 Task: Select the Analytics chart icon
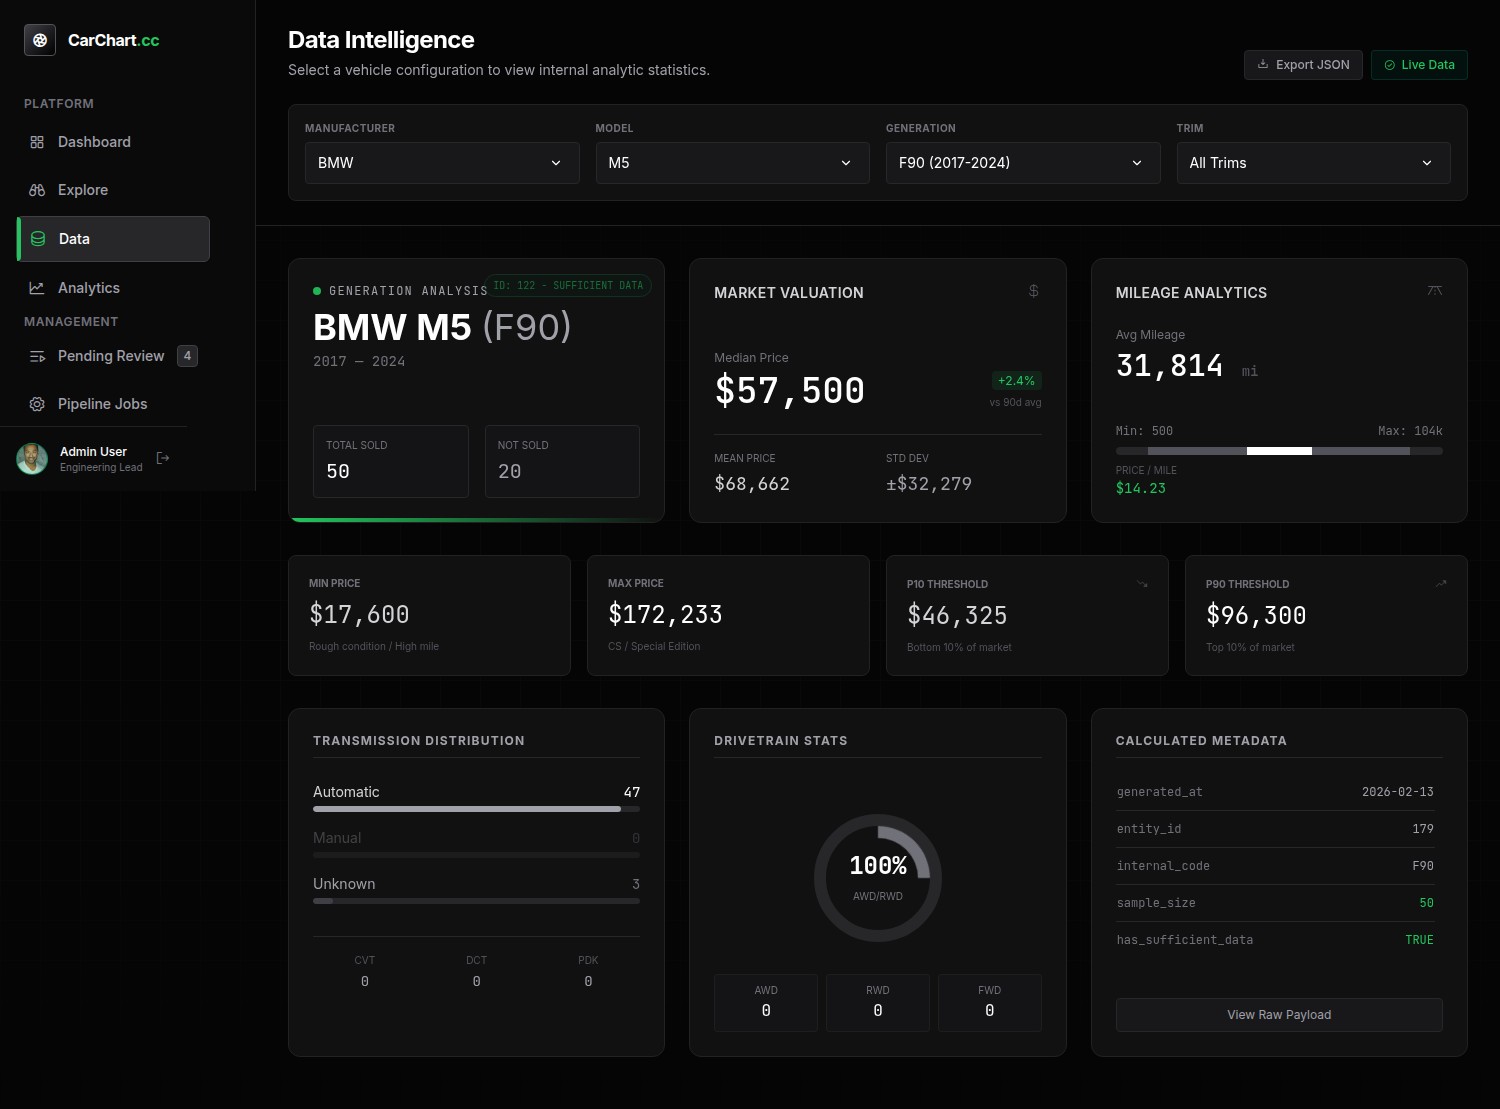point(37,287)
